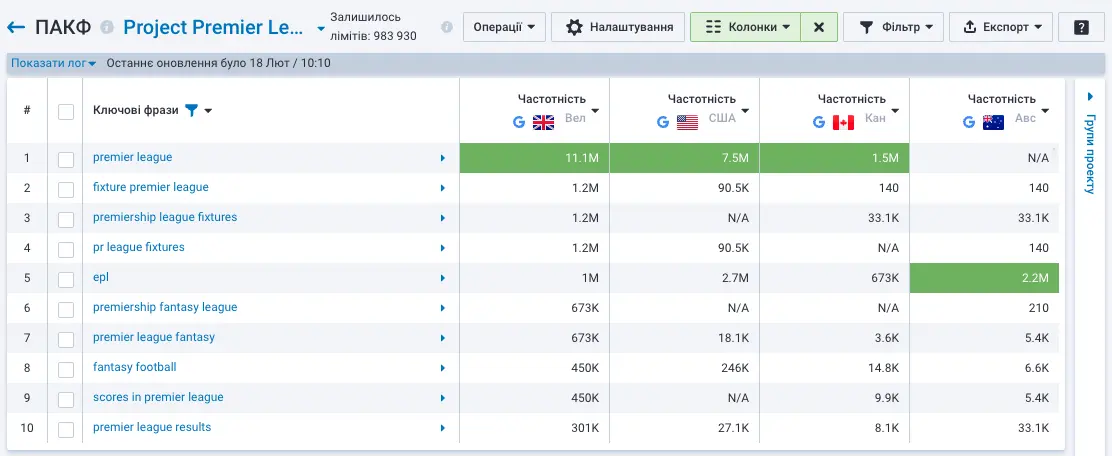Expand the Групи проекту side panel

[x=1089, y=140]
